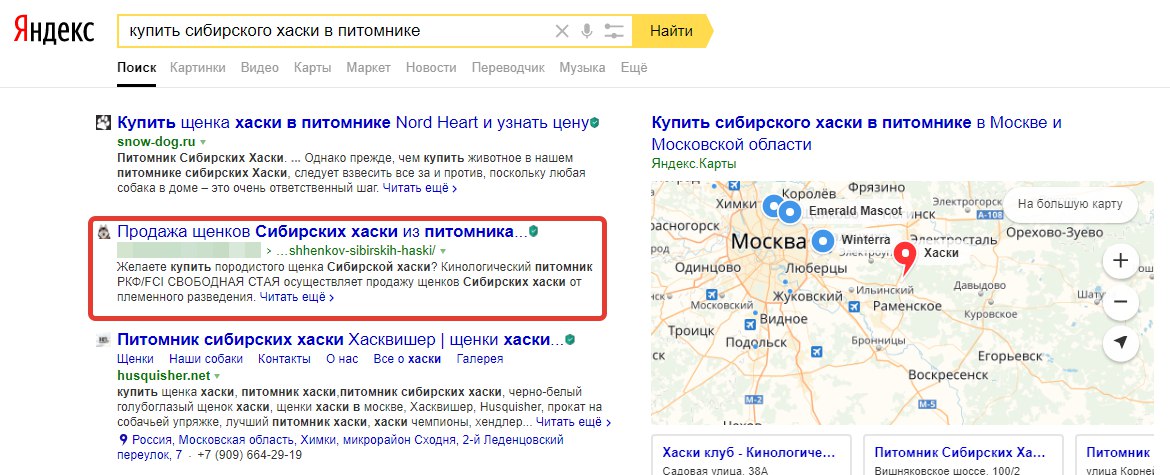Switch to the Картинки tab
1170x475 pixels.
[198, 68]
